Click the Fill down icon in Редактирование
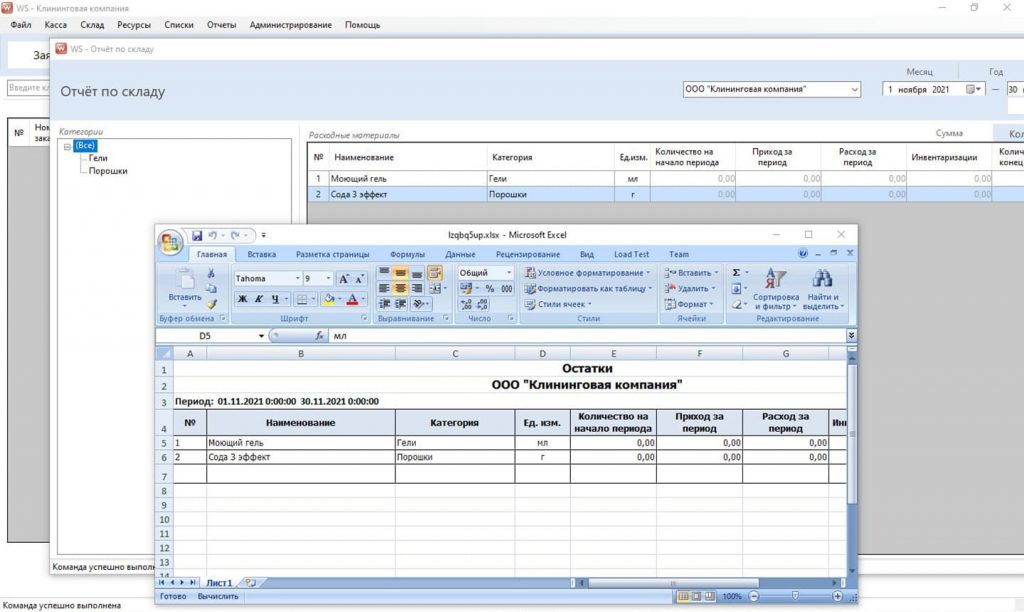Viewport: 1024px width, 612px height. [736, 289]
